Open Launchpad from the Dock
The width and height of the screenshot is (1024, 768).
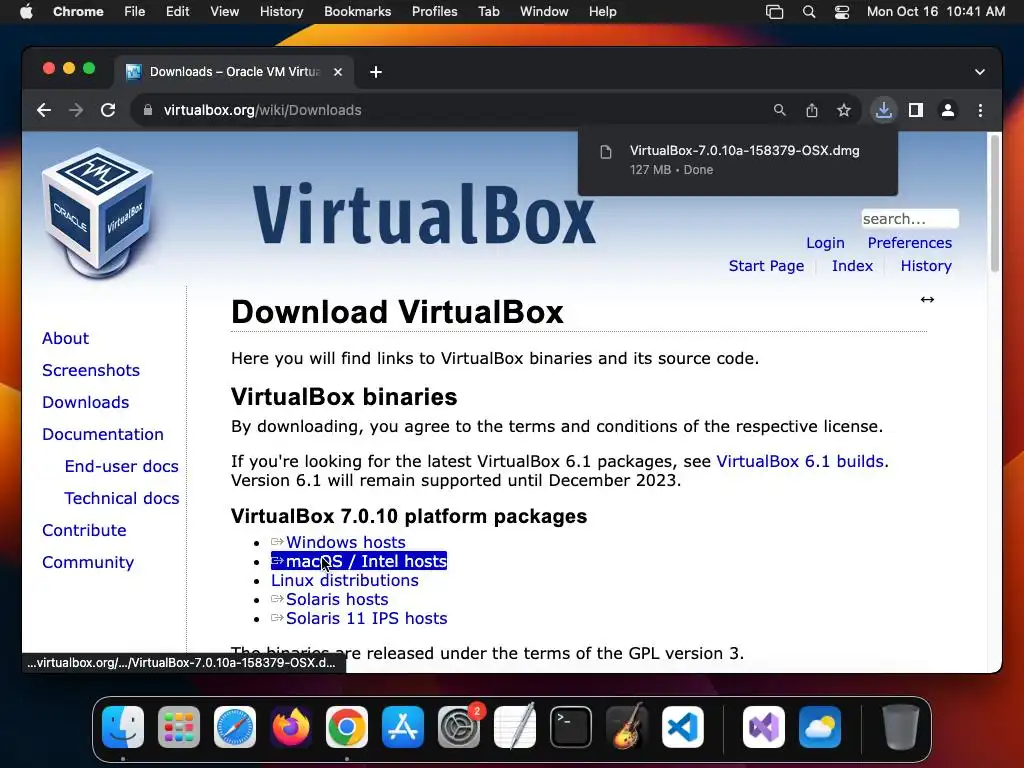(179, 727)
